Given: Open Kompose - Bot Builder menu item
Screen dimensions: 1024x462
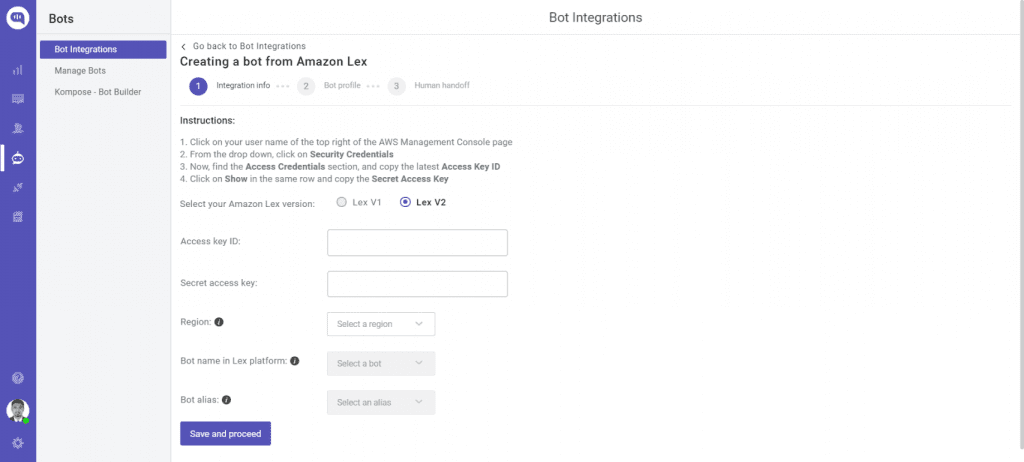Looking at the screenshot, I should click(x=98, y=92).
